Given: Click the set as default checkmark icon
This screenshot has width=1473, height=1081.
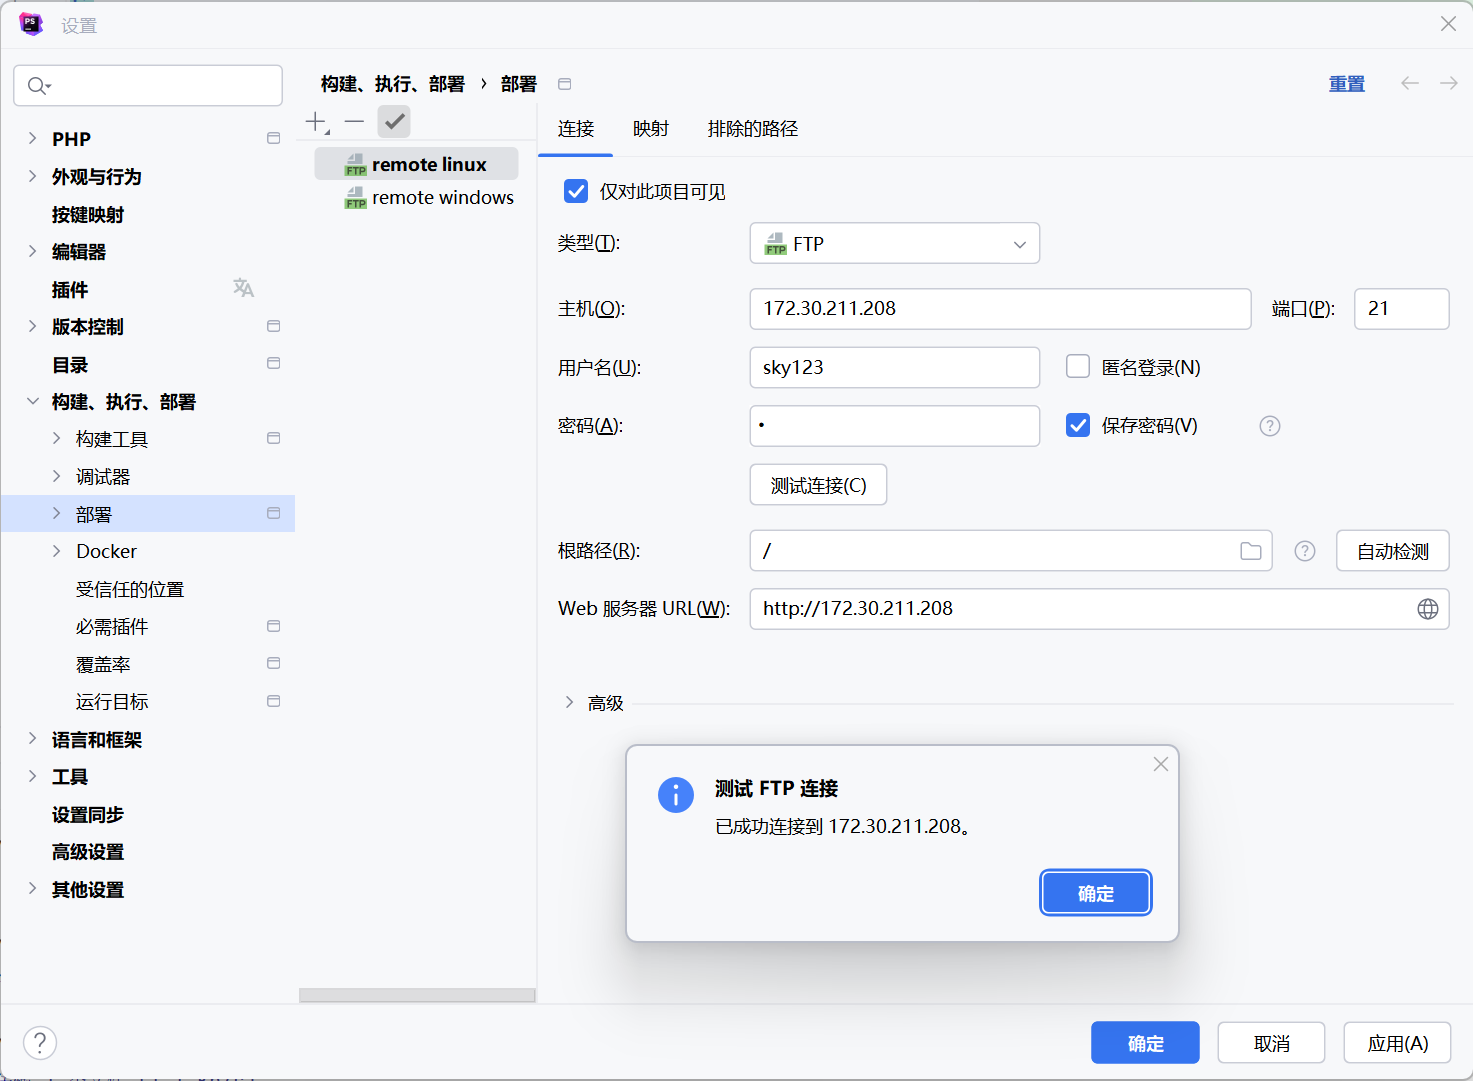Looking at the screenshot, I should pos(394,122).
